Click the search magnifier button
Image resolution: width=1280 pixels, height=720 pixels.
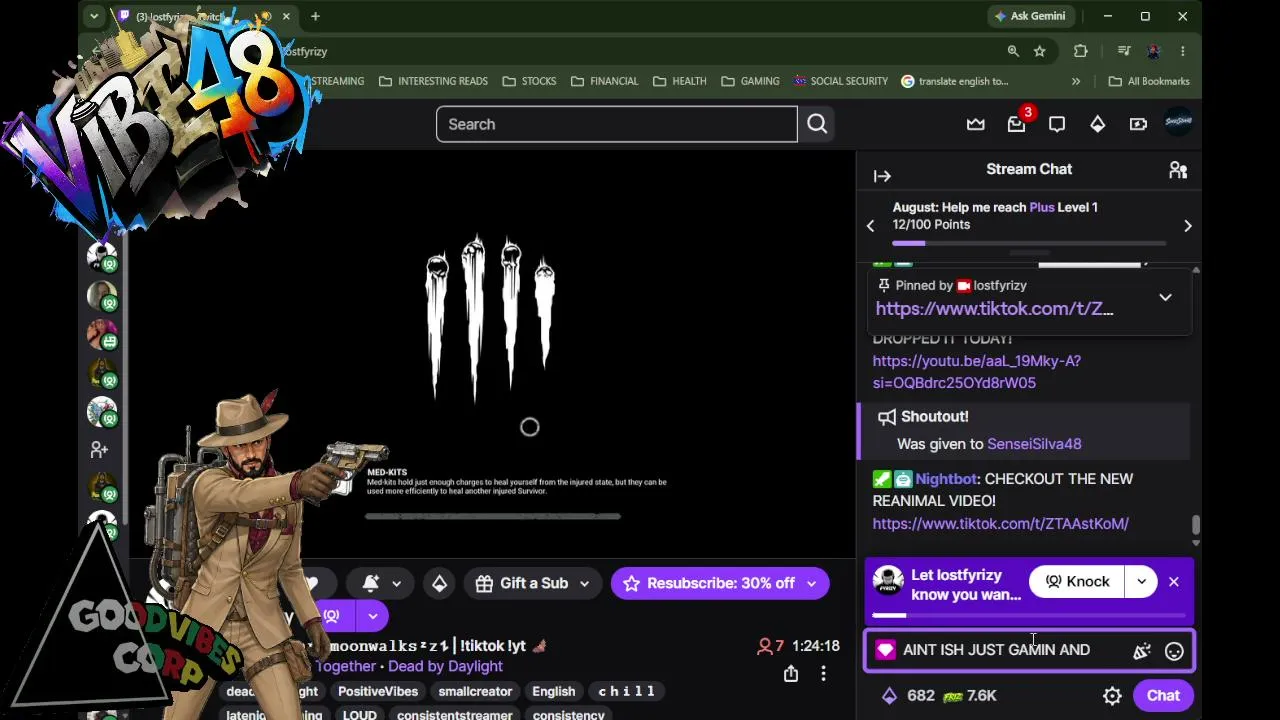click(817, 124)
